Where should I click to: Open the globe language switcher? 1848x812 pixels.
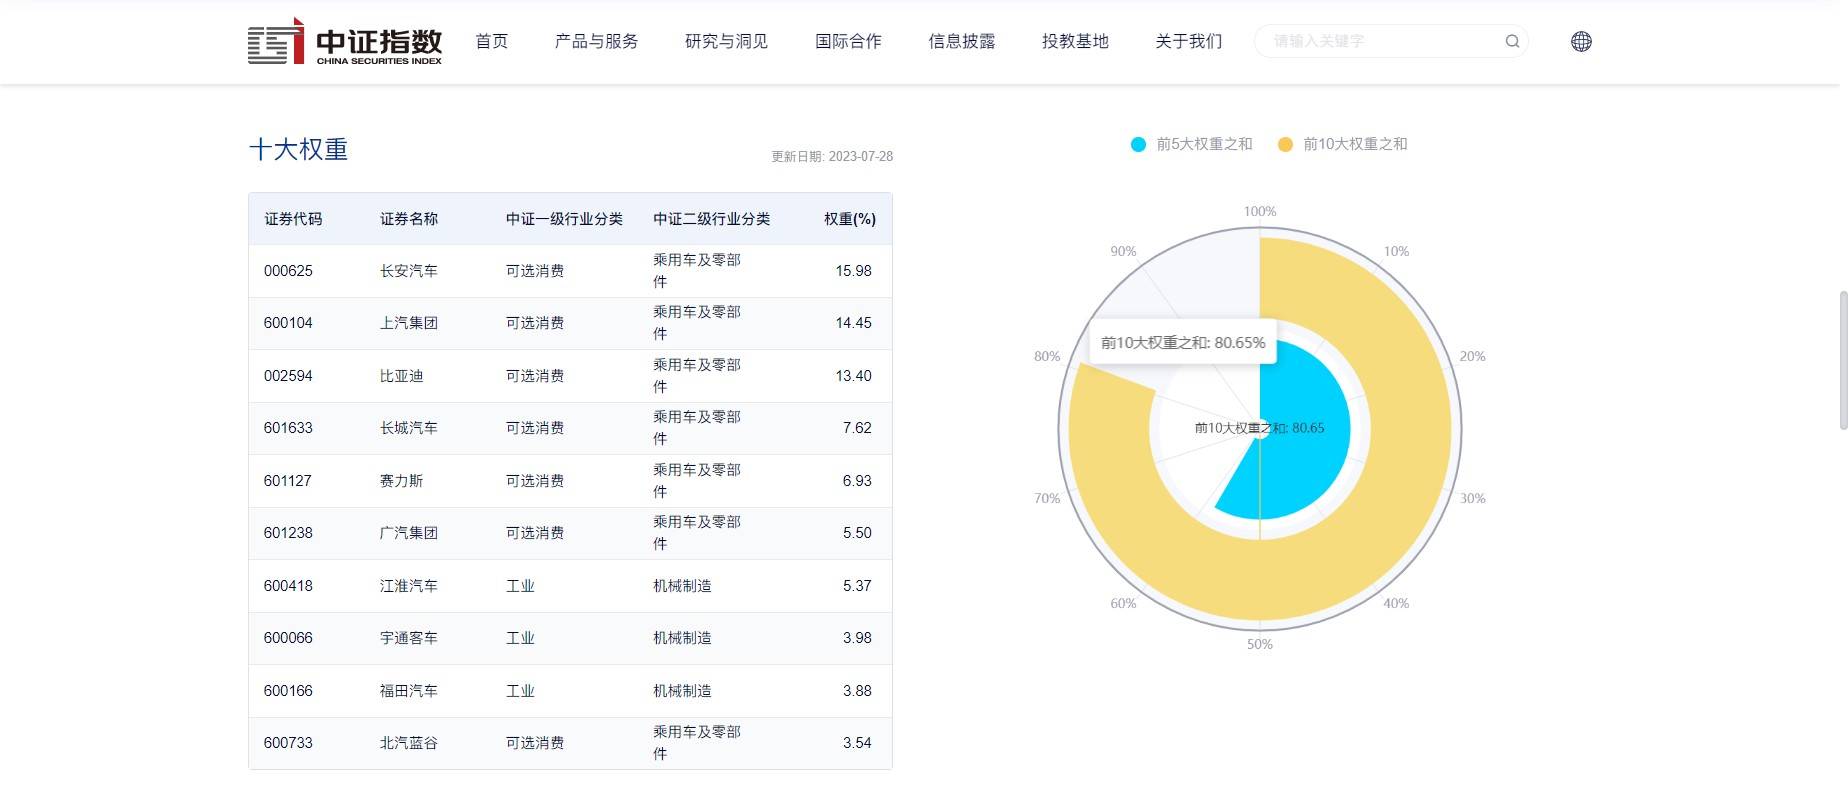(1581, 41)
